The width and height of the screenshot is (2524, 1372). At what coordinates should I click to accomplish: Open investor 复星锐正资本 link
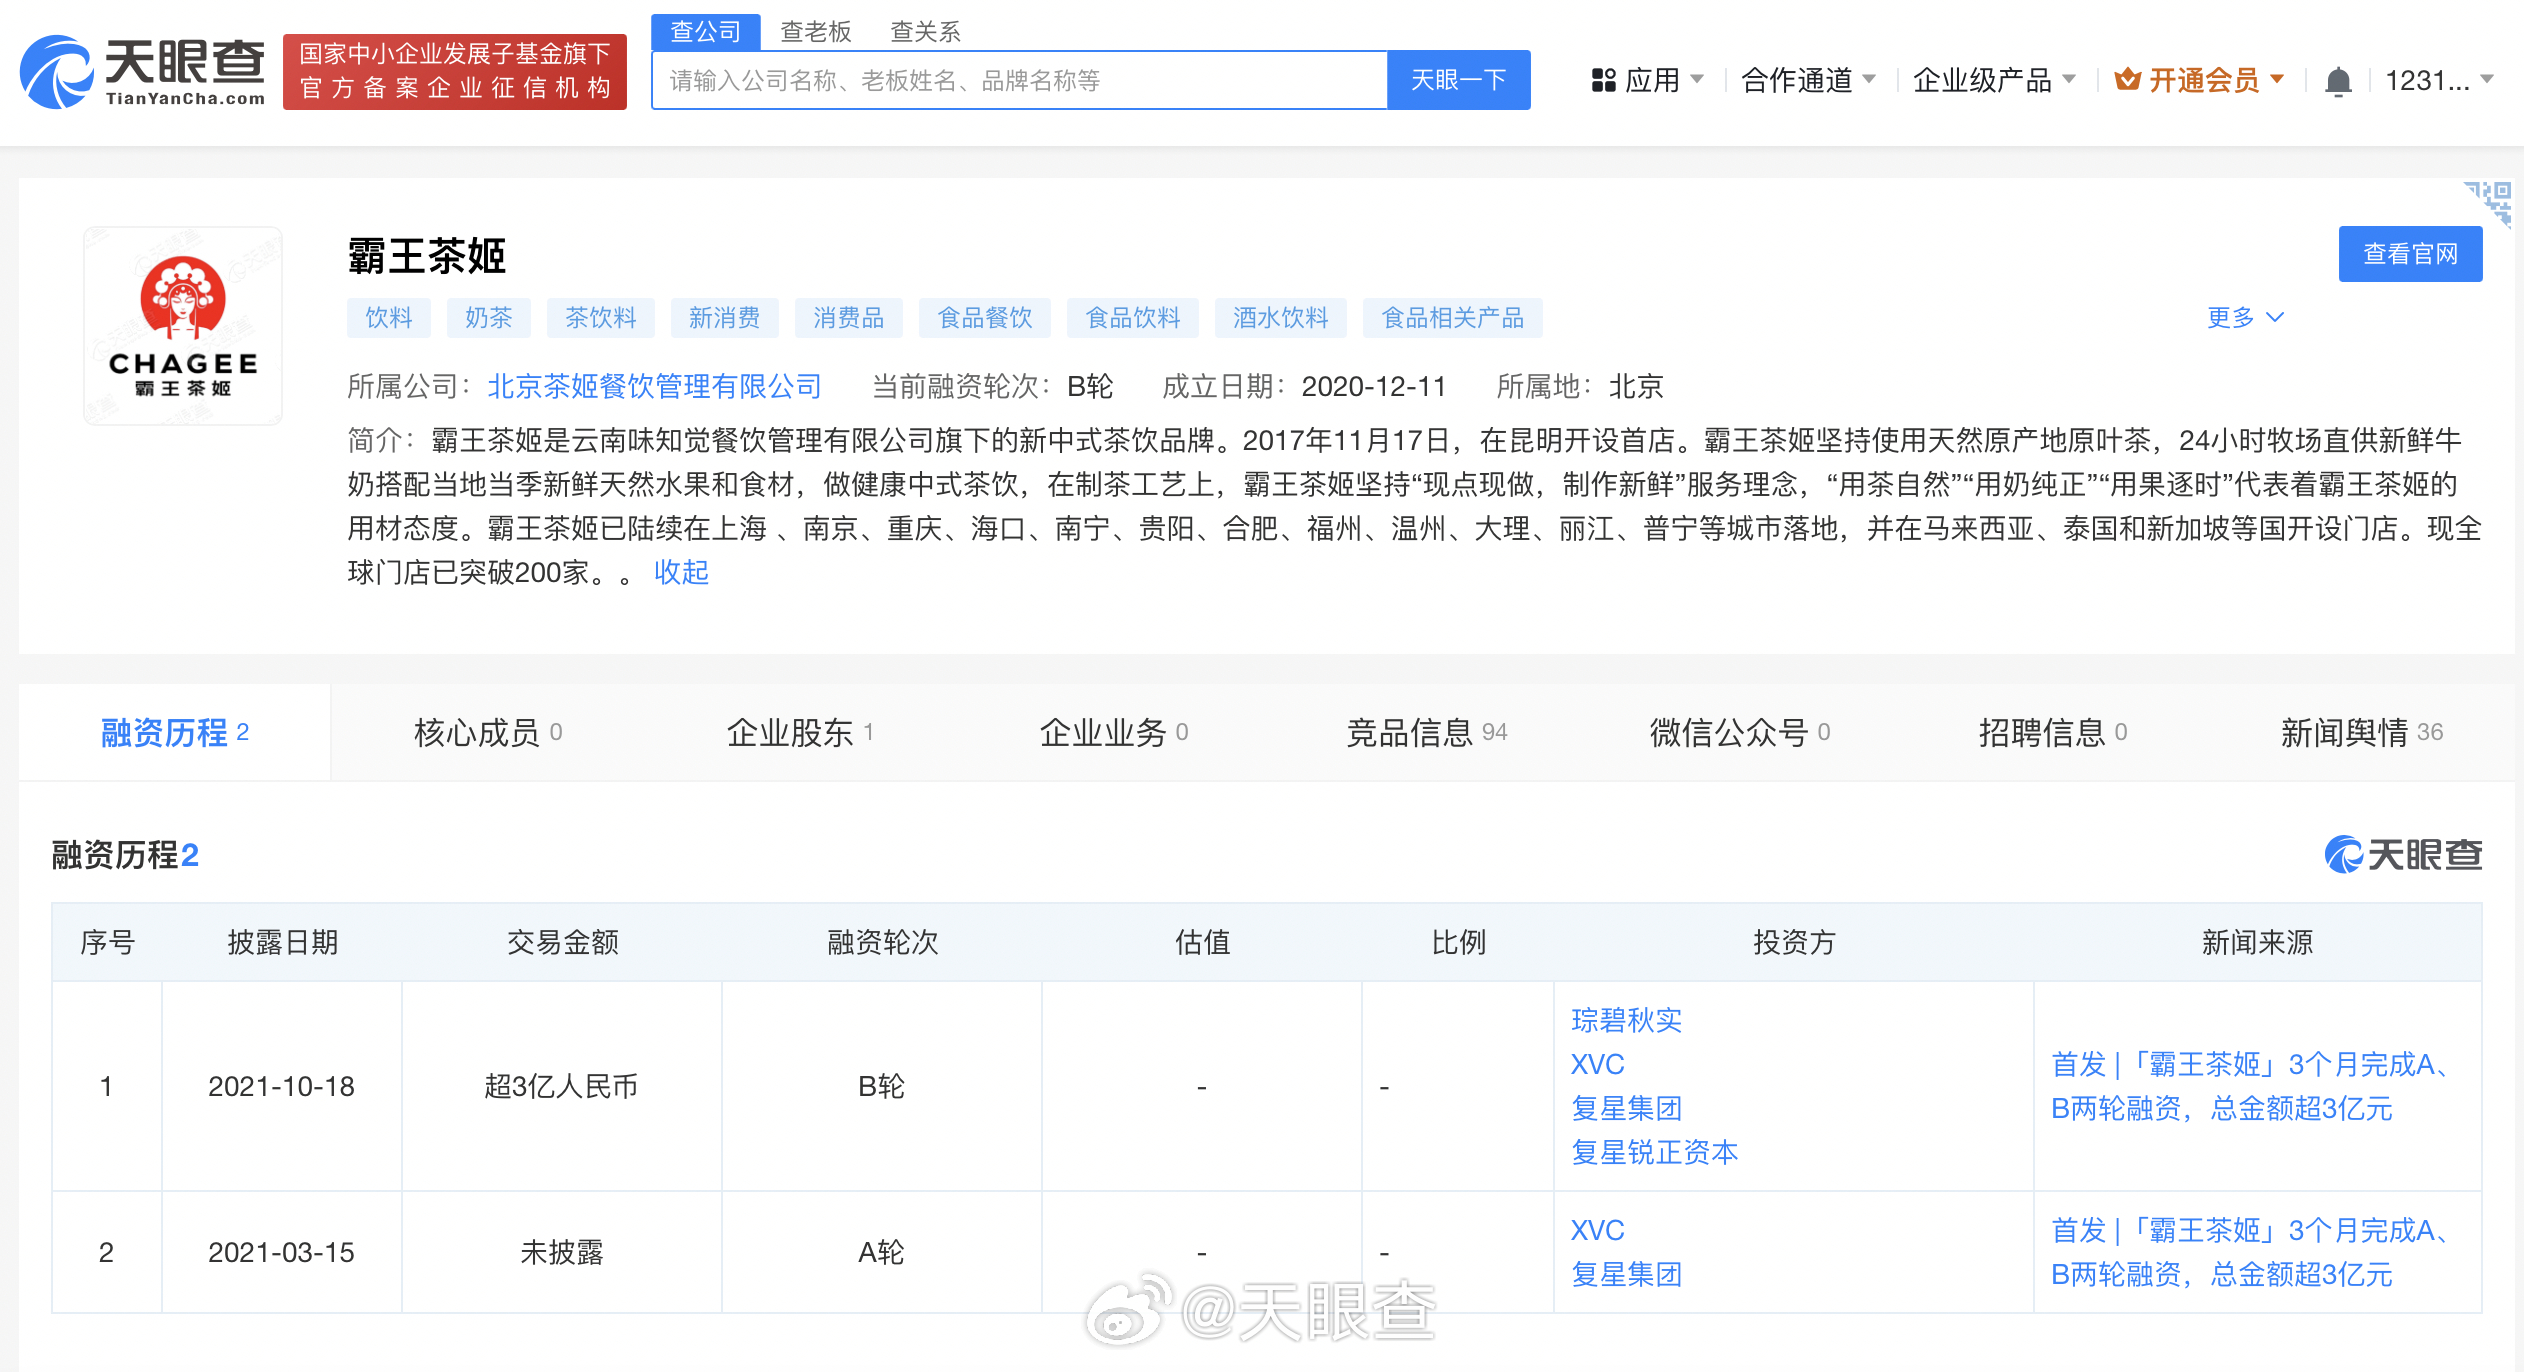[1655, 1152]
